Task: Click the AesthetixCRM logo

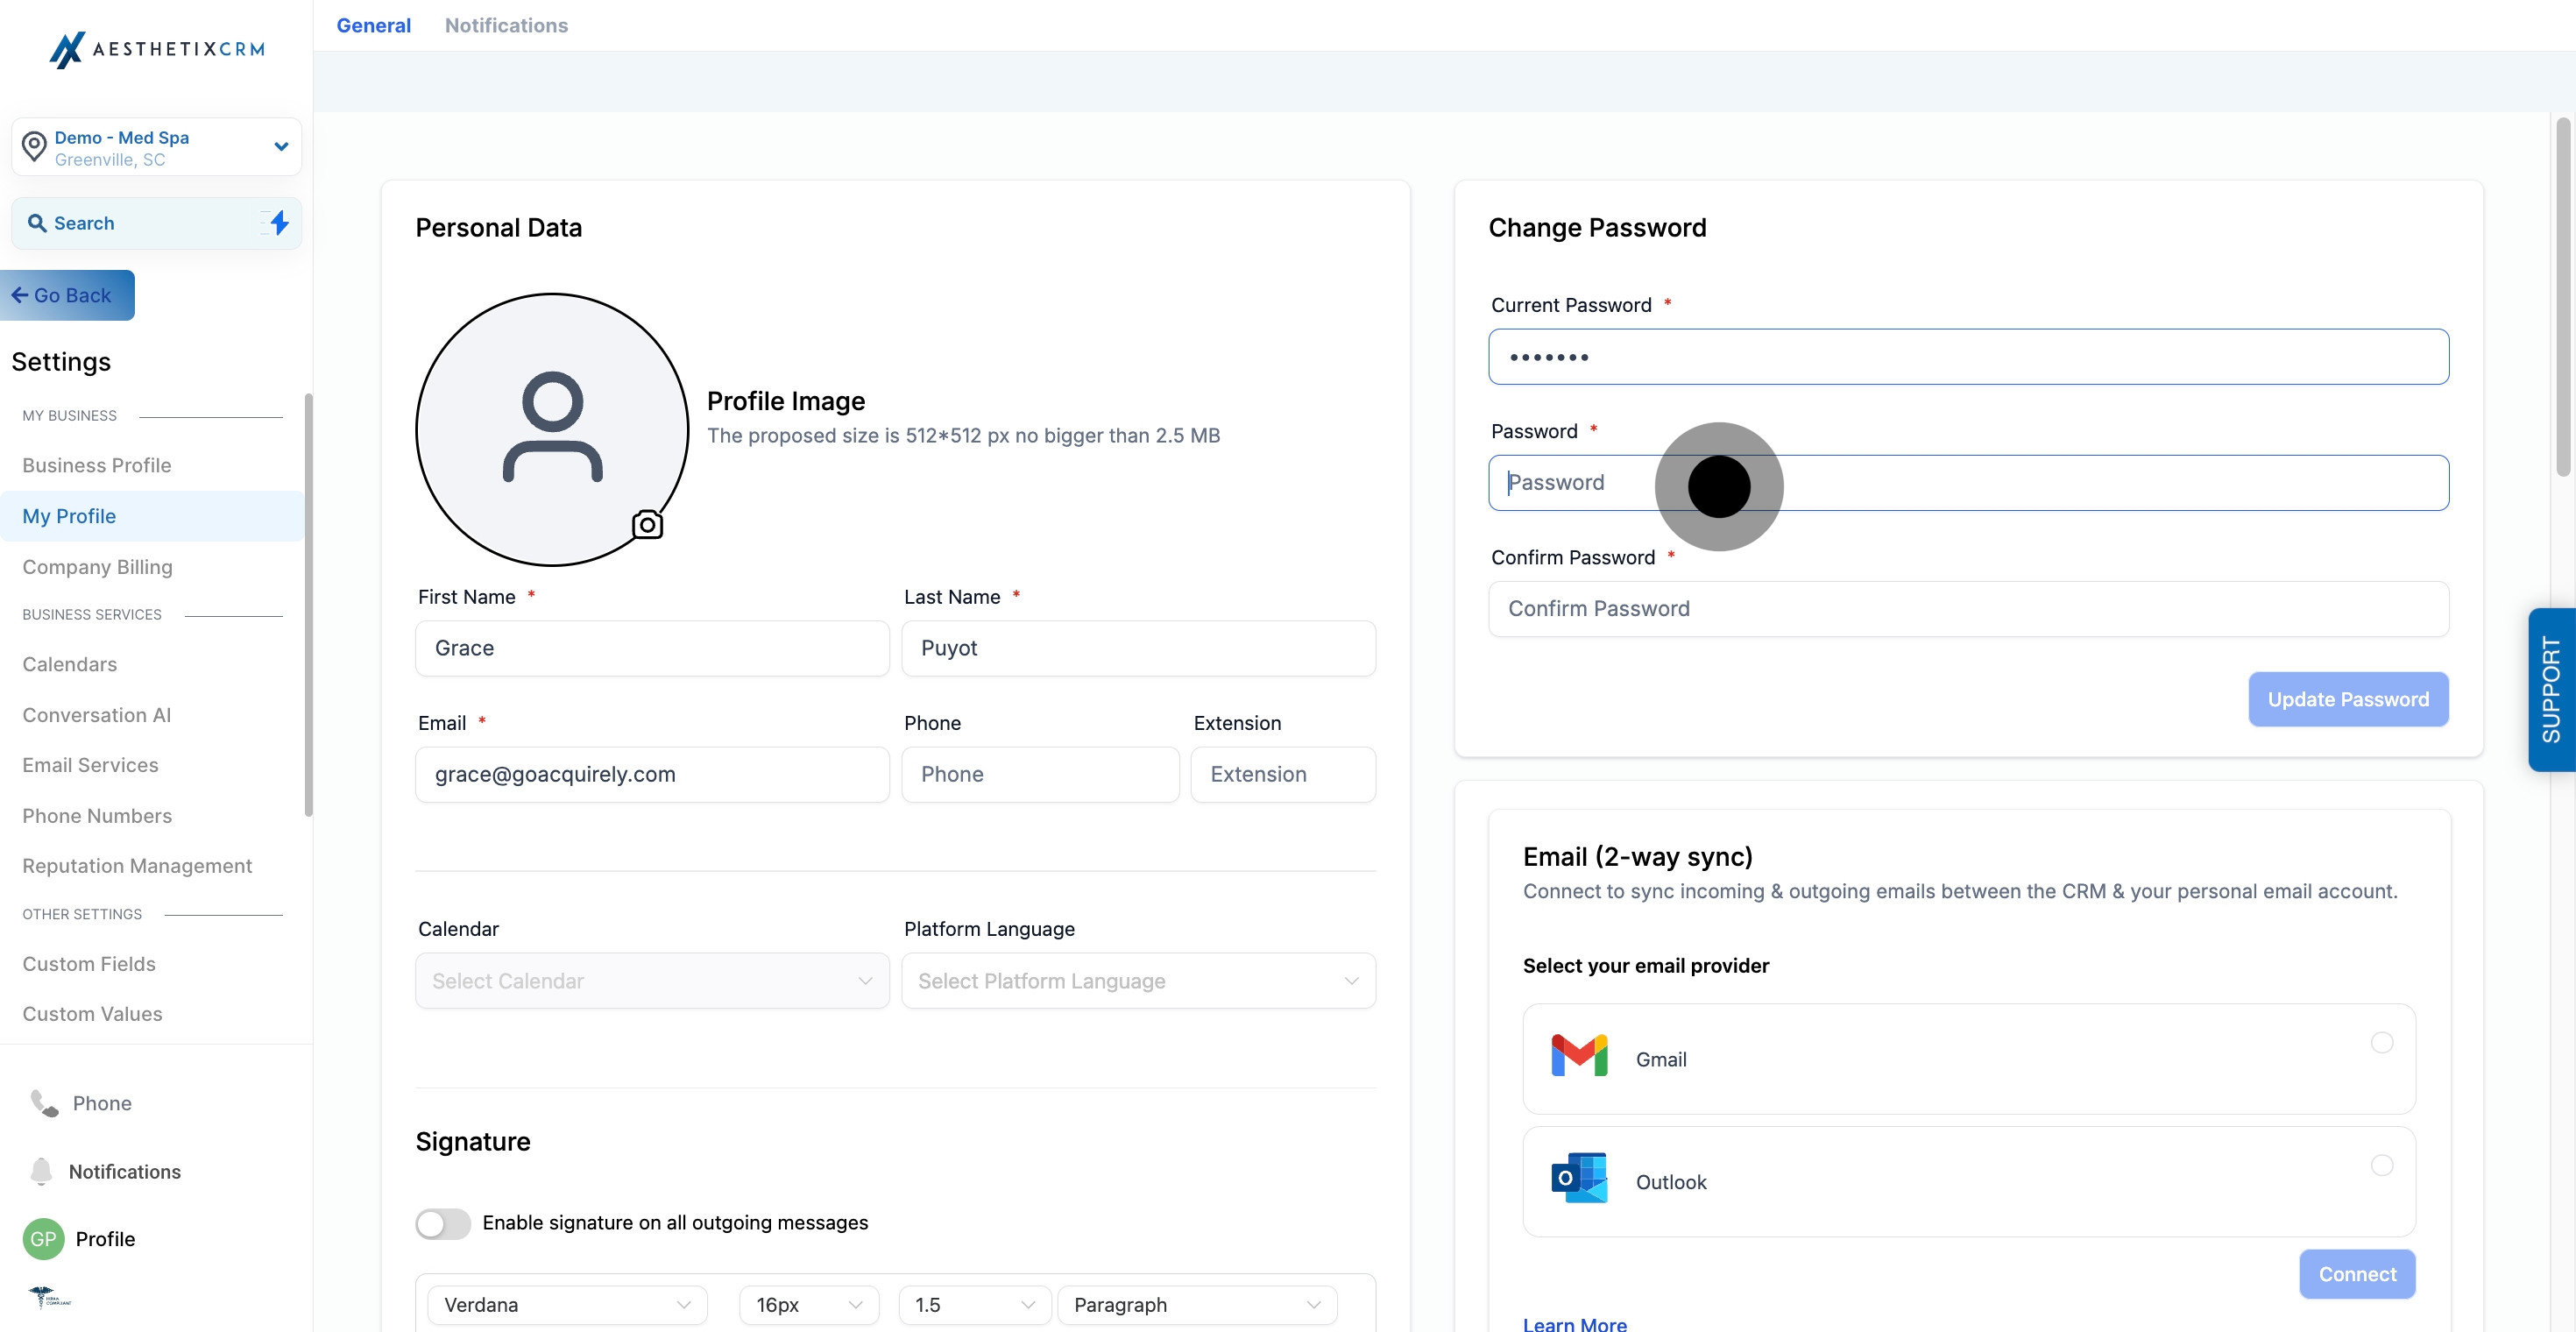Action: (x=157, y=49)
